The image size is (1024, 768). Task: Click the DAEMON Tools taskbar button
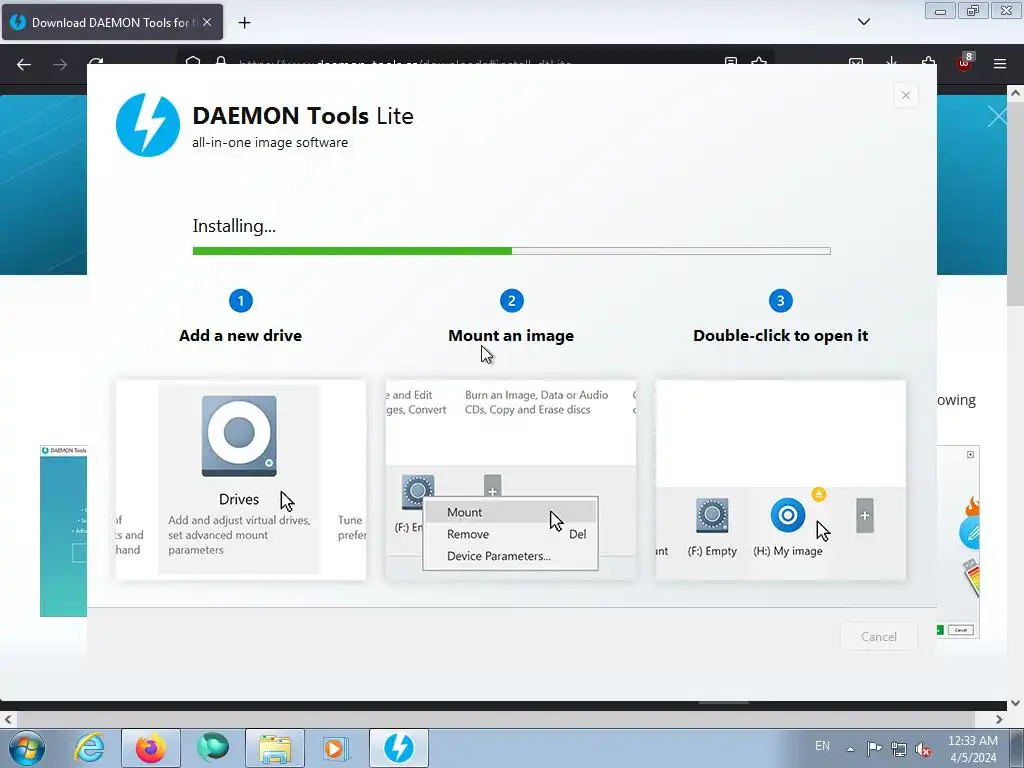(399, 748)
